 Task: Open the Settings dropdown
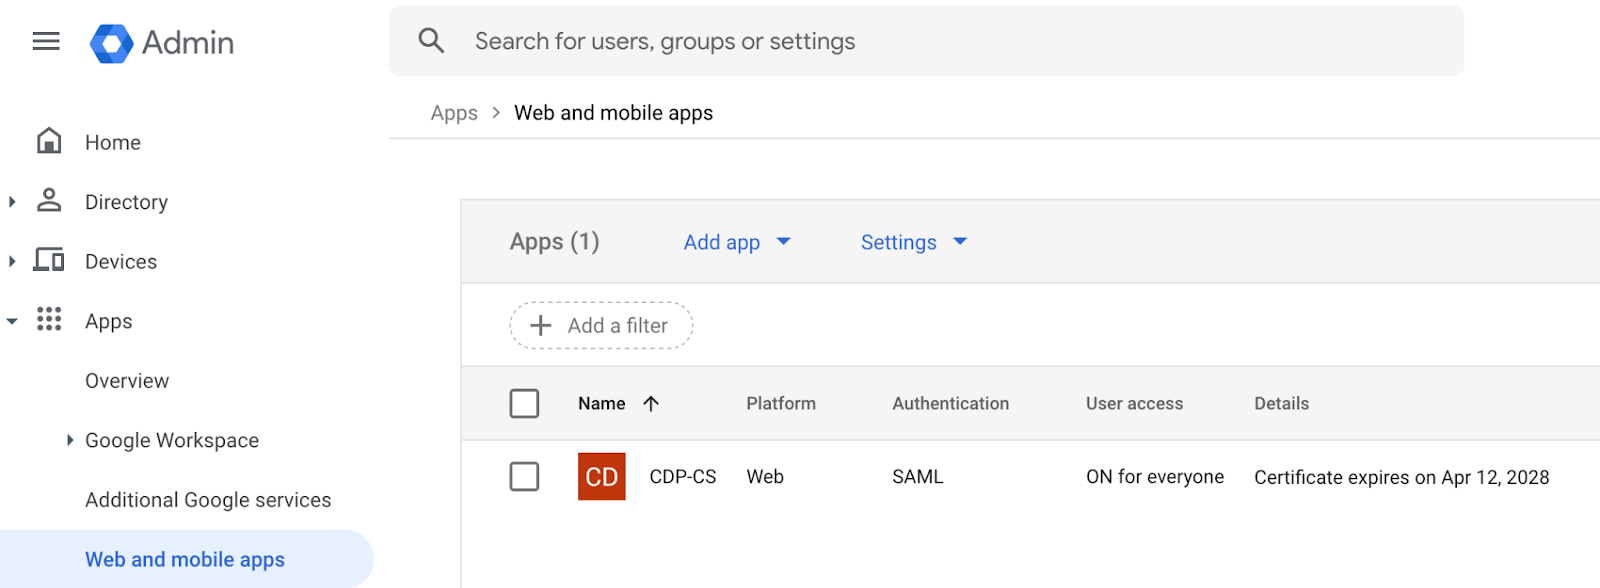pos(914,242)
